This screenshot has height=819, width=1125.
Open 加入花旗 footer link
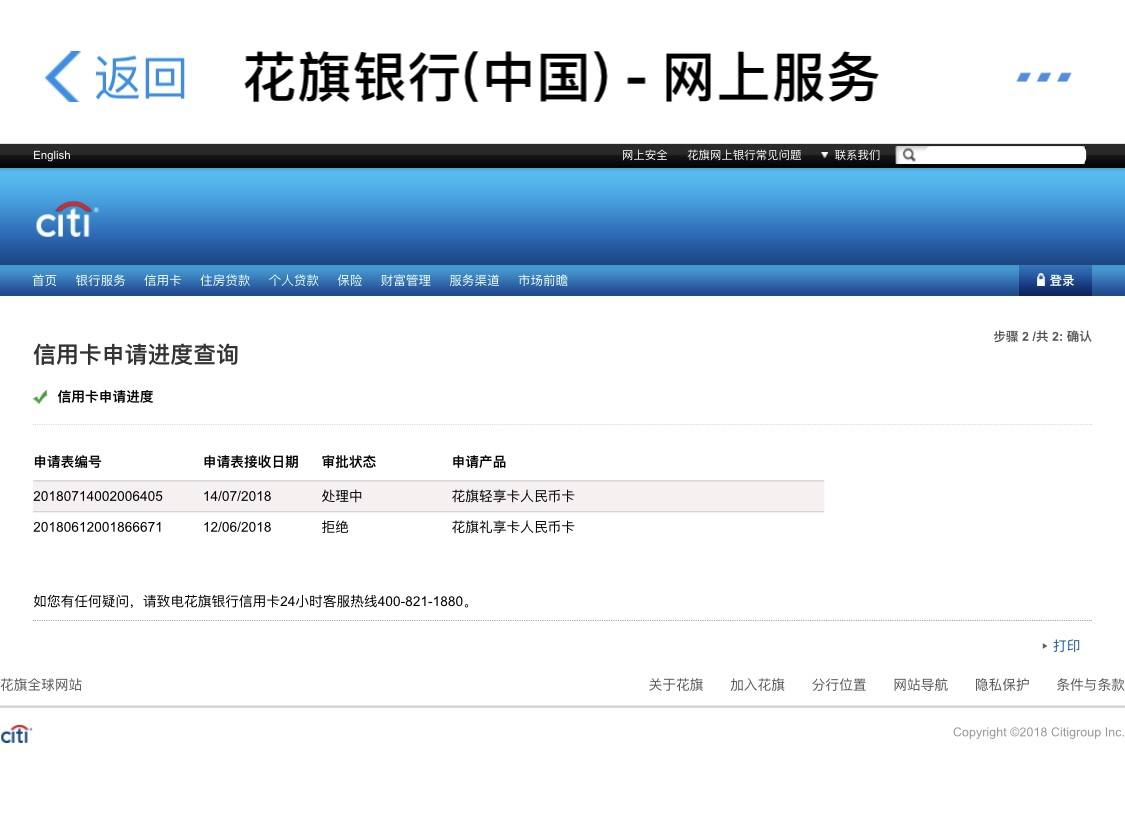click(758, 685)
